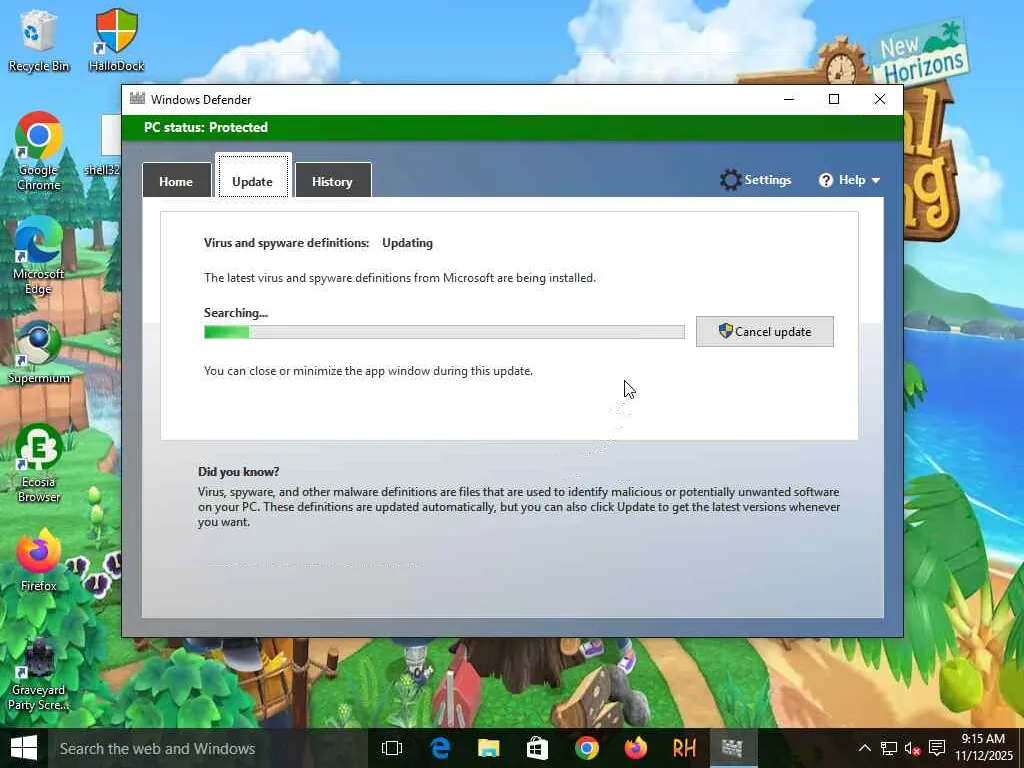Click the Windows Defender castle title icon
The height and width of the screenshot is (768, 1024).
[x=137, y=99]
